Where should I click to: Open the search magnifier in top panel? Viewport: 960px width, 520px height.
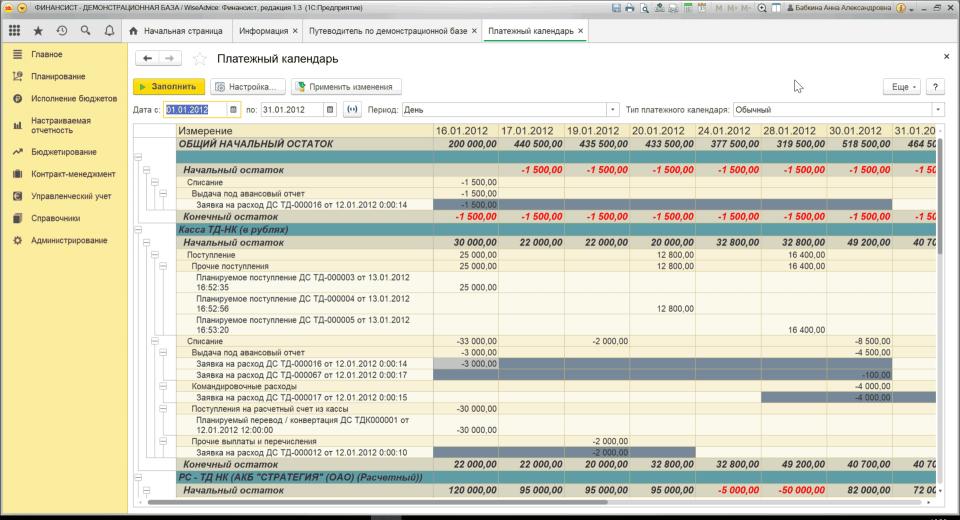[x=86, y=31]
